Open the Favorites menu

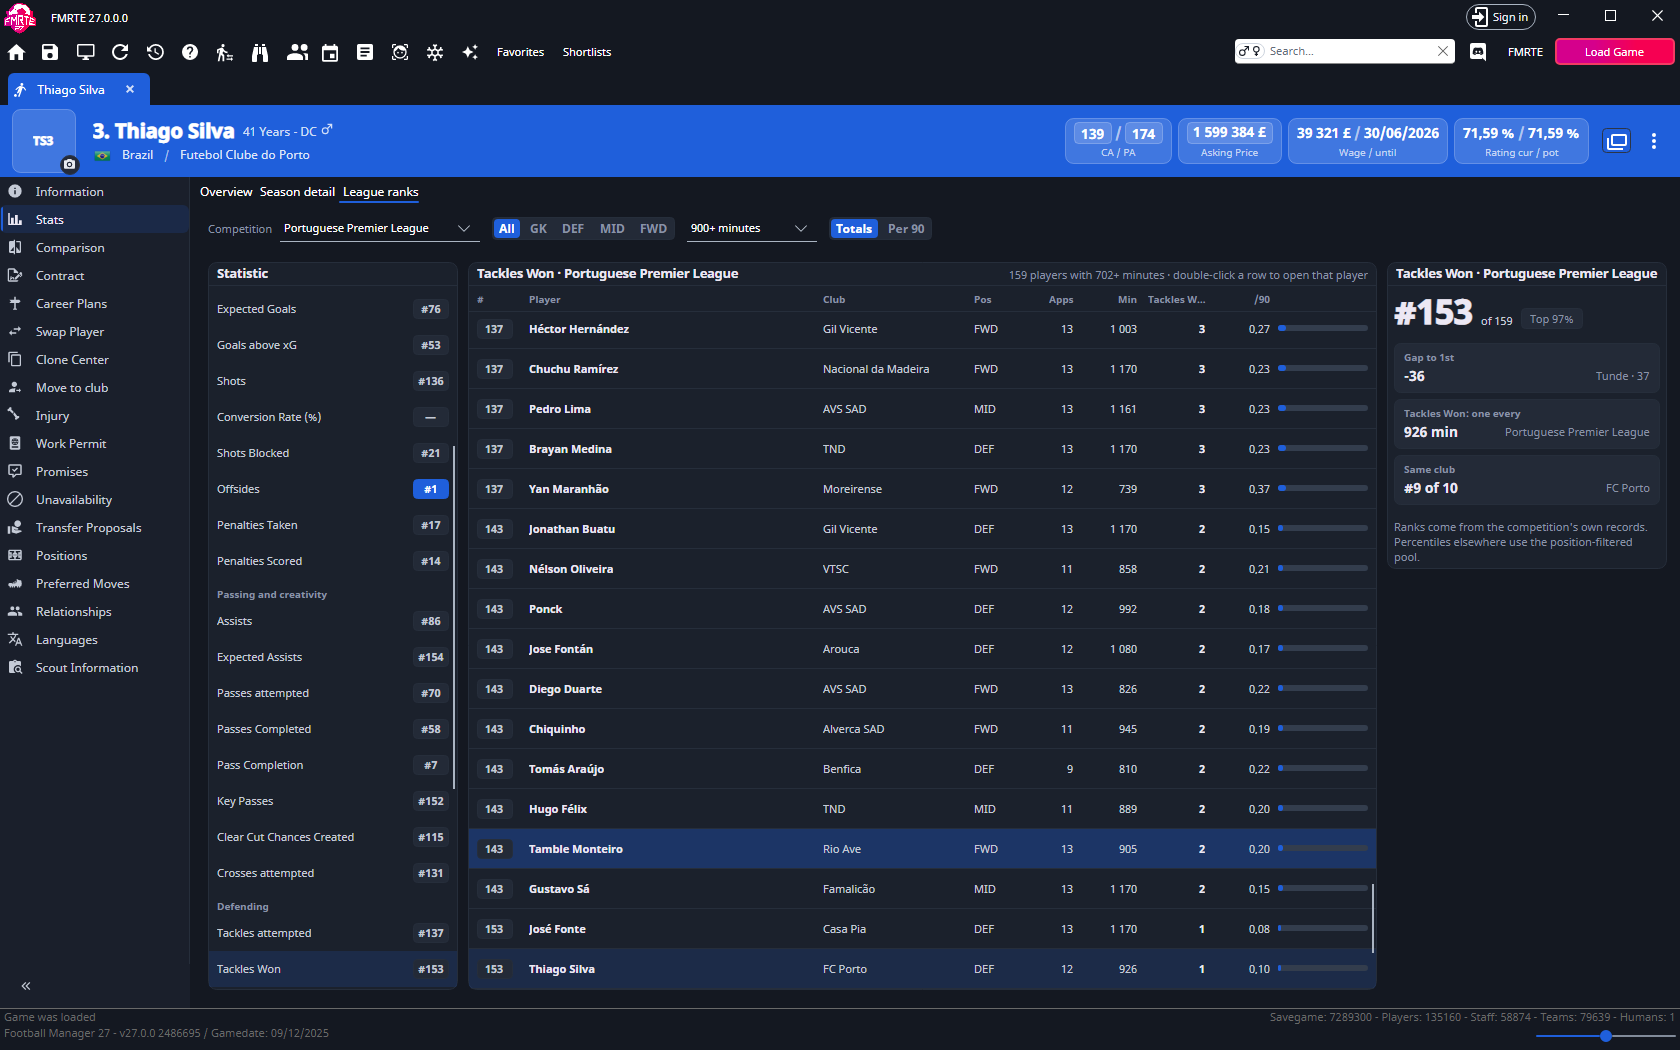(520, 52)
